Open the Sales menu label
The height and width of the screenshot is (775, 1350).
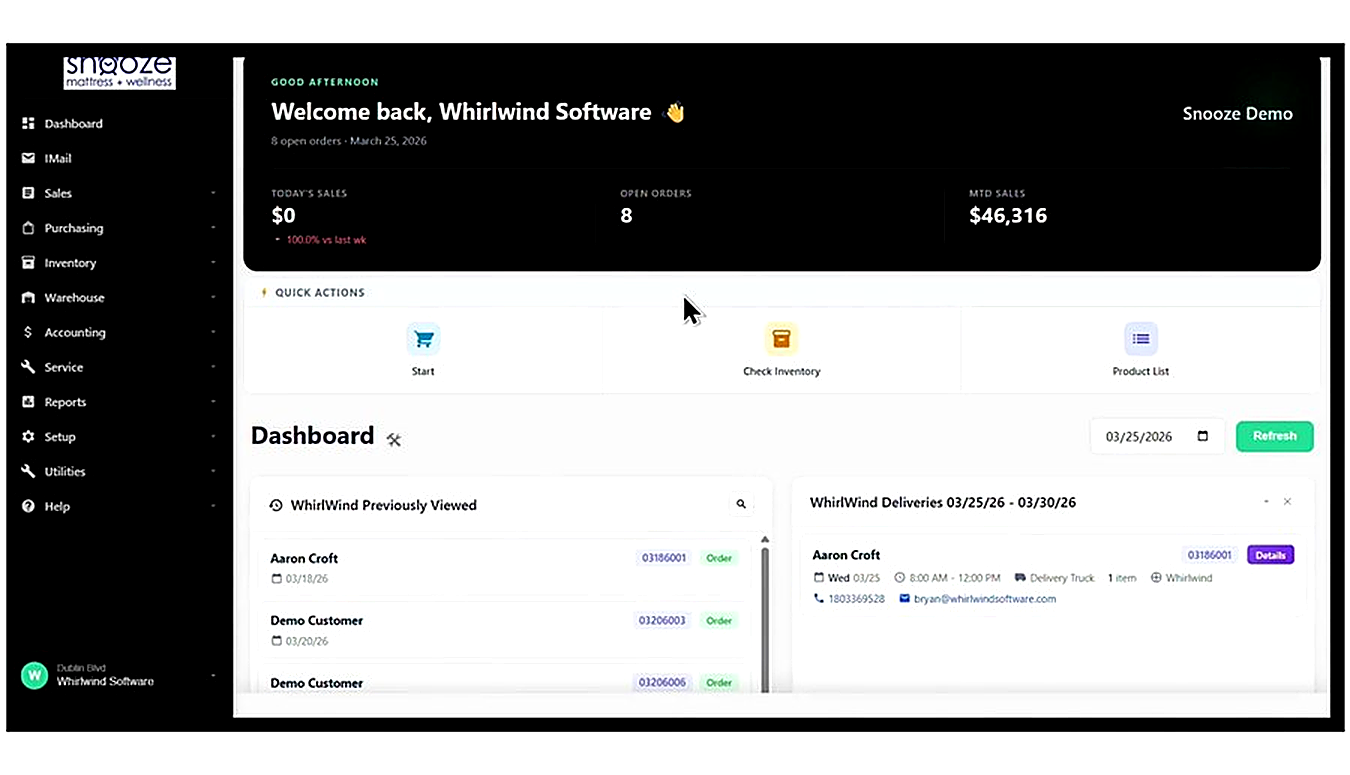[x=58, y=194]
